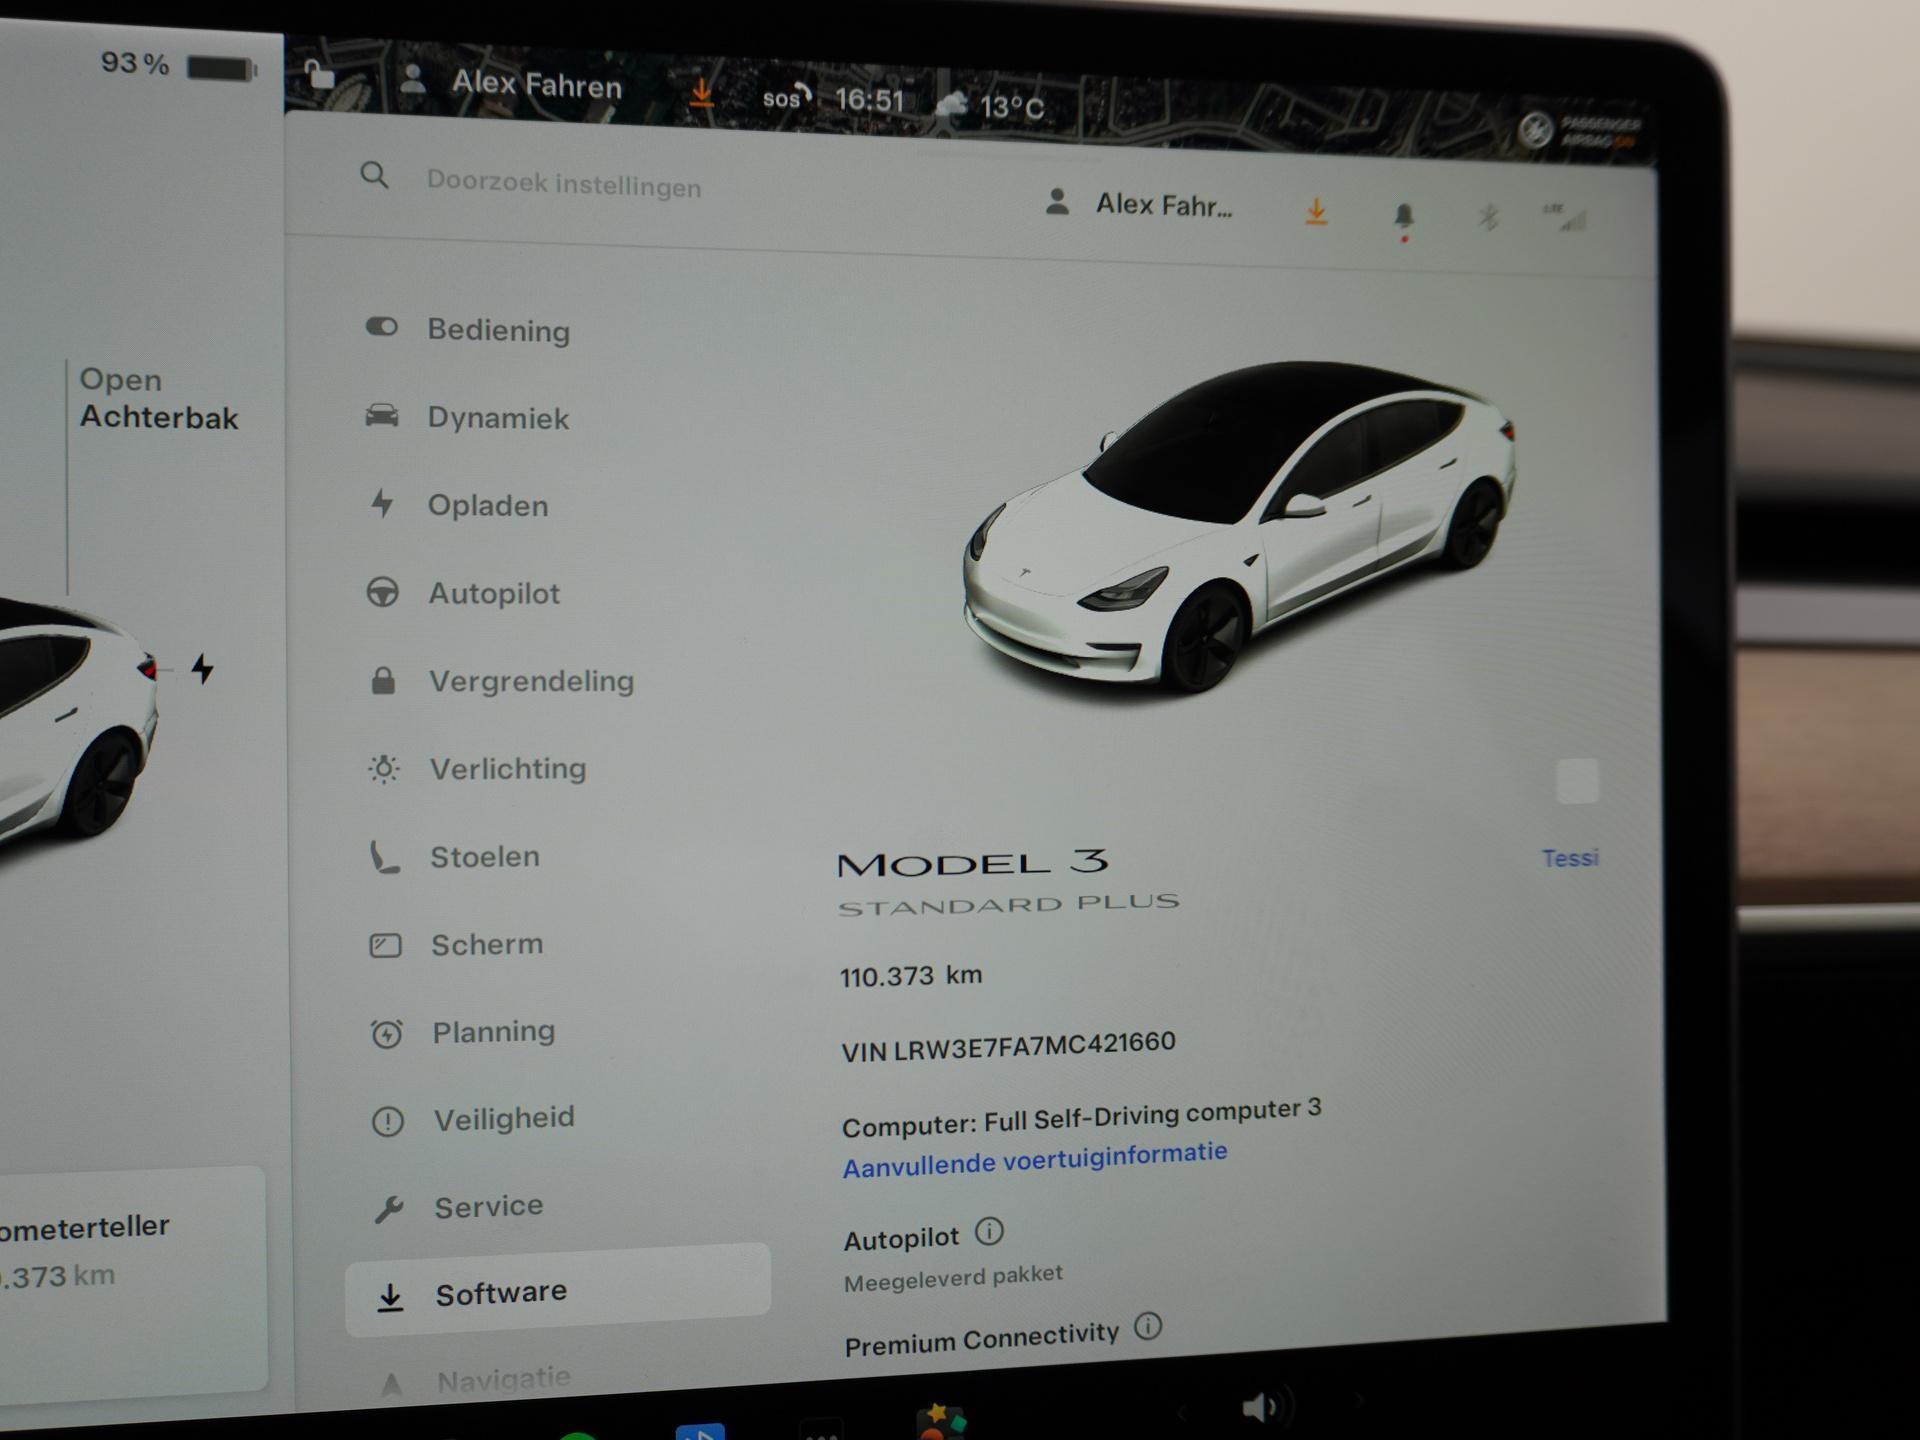Tap the car icon beside Dynamiek
1920x1440 pixels.
click(x=381, y=415)
